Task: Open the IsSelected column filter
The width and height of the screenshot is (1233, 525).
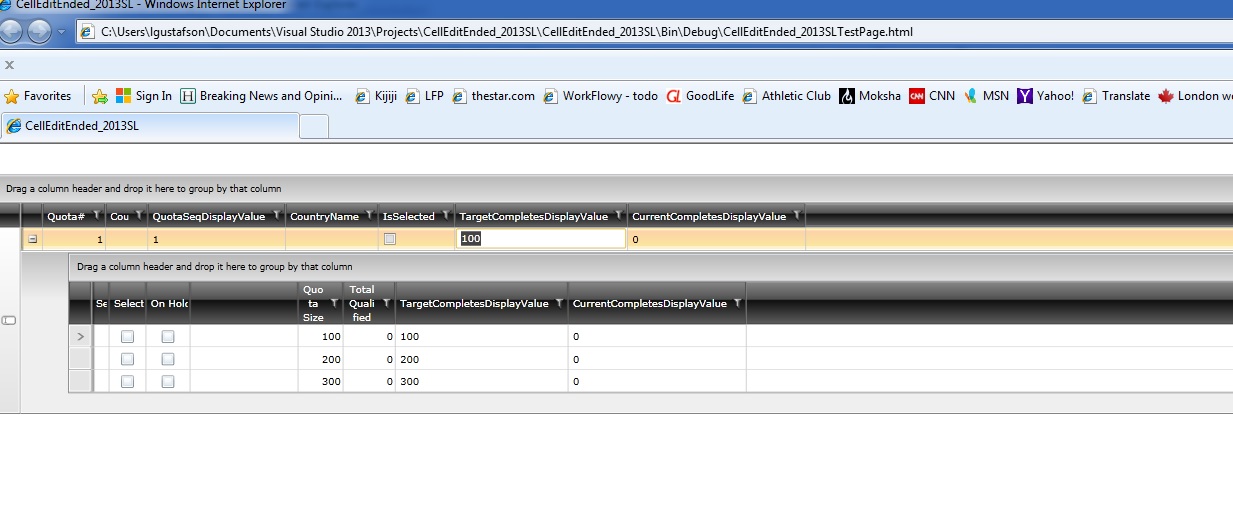Action: pos(445,215)
